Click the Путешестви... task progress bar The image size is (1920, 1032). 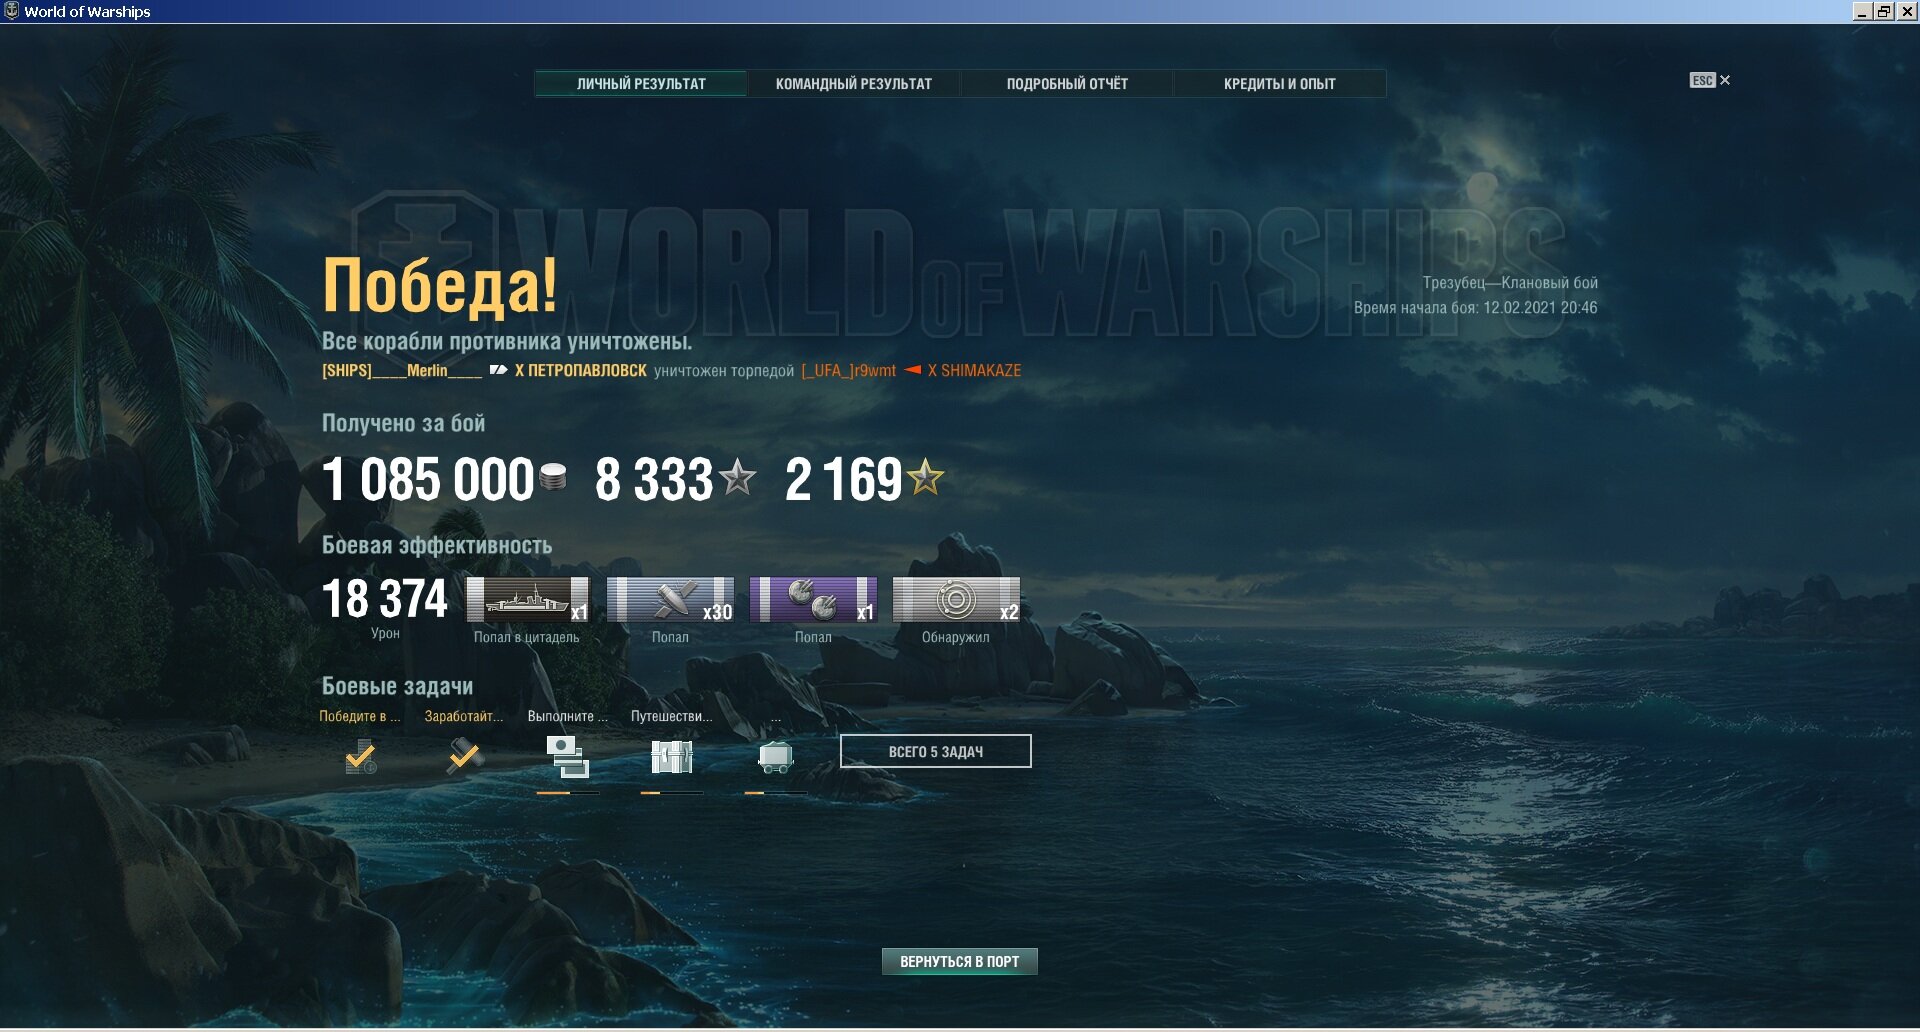tap(672, 793)
